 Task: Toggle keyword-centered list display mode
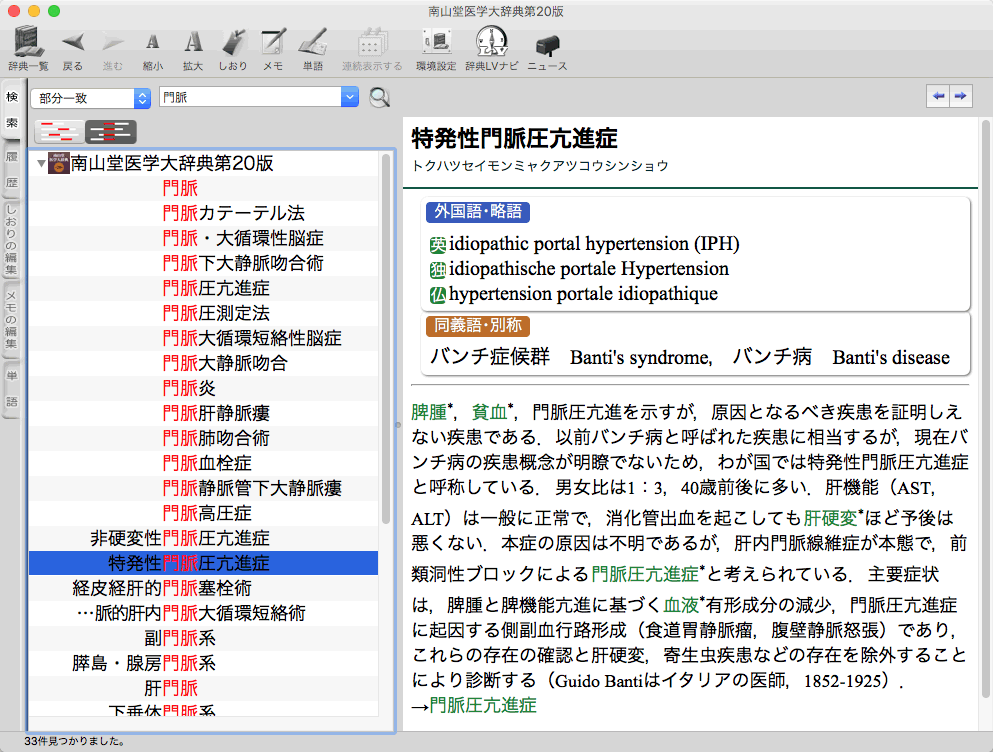pos(110,131)
